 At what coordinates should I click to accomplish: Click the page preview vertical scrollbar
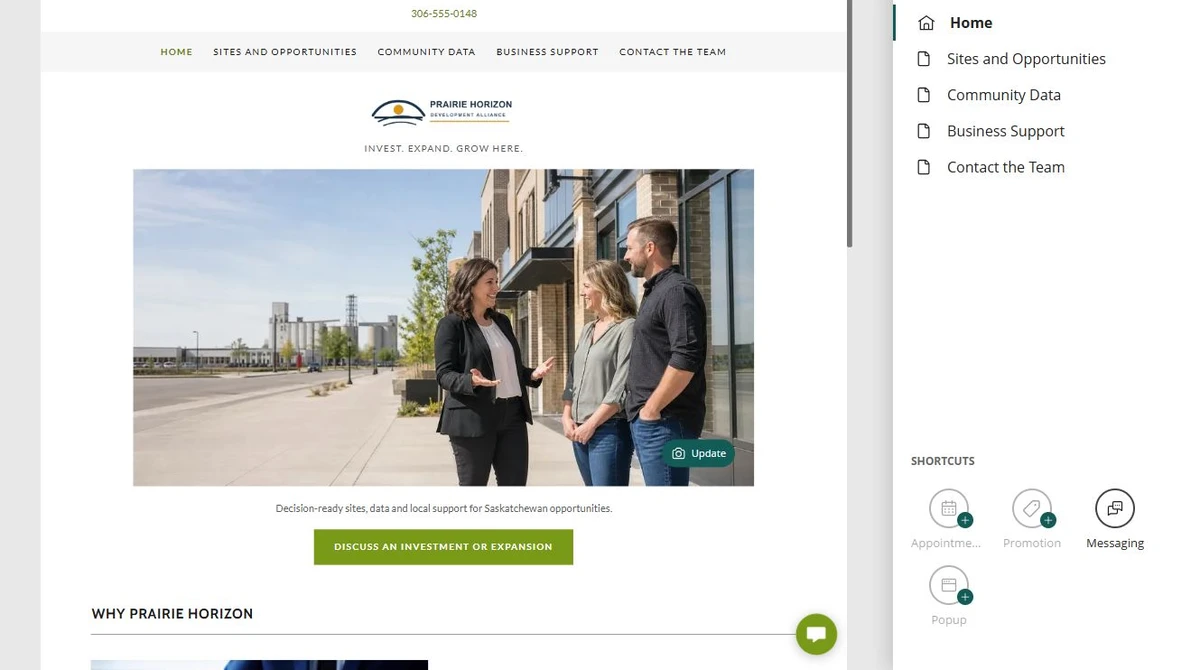(850, 124)
